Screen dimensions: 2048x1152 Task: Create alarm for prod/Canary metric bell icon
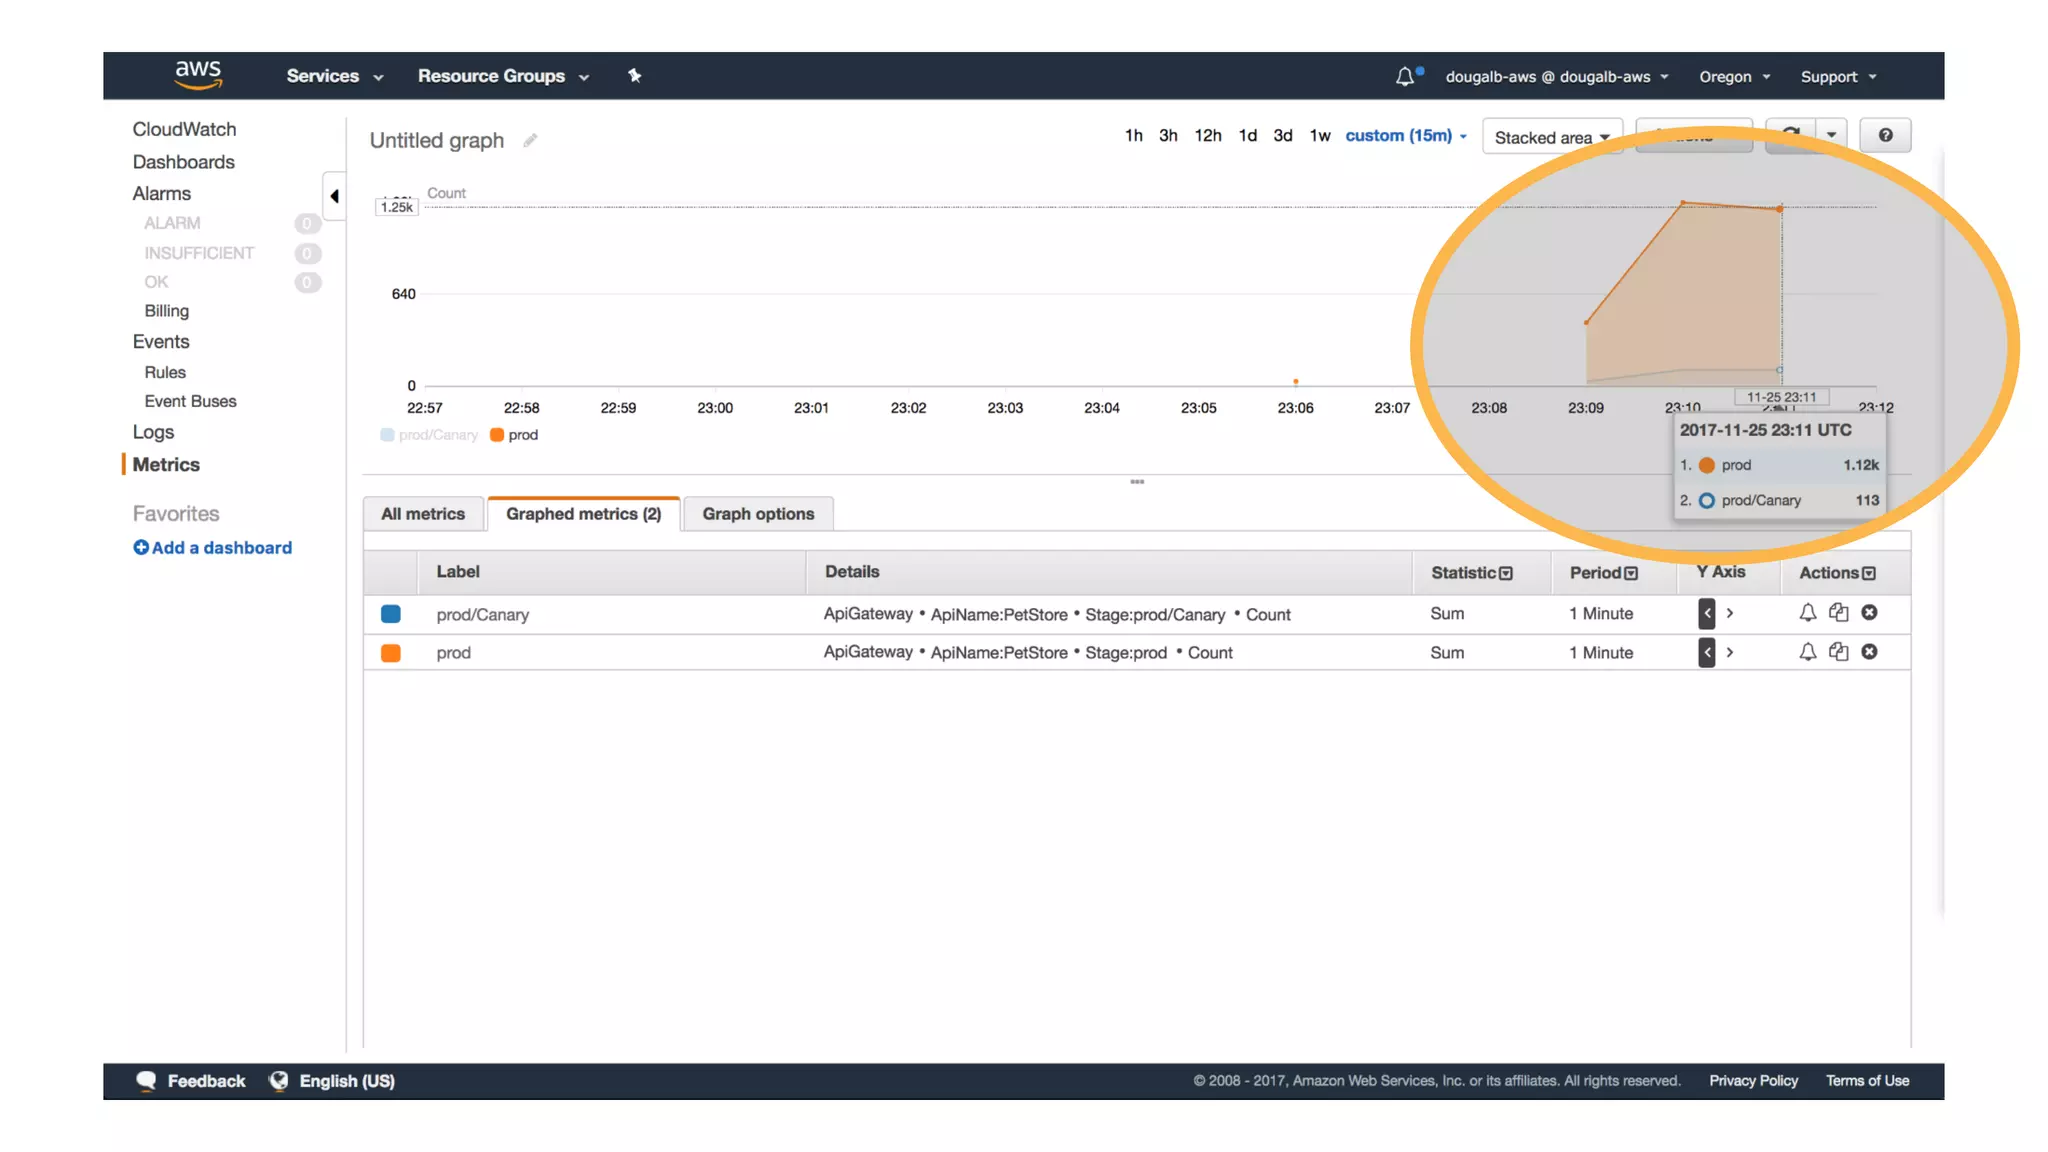1807,613
